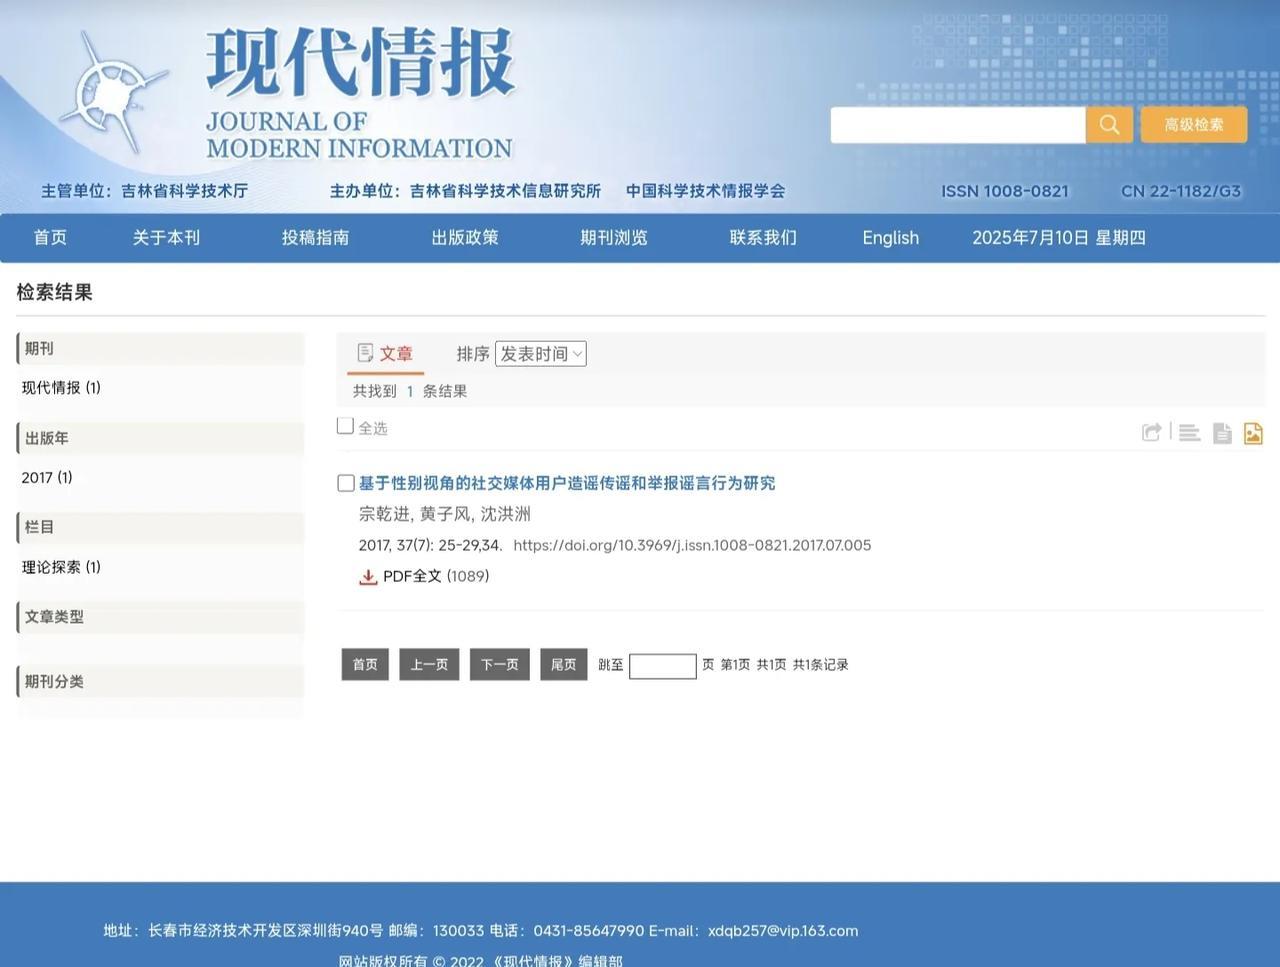The height and width of the screenshot is (967, 1280).
Task: Click the 吉林省科学技术信息研究所 sponsor text
Action: tap(505, 191)
